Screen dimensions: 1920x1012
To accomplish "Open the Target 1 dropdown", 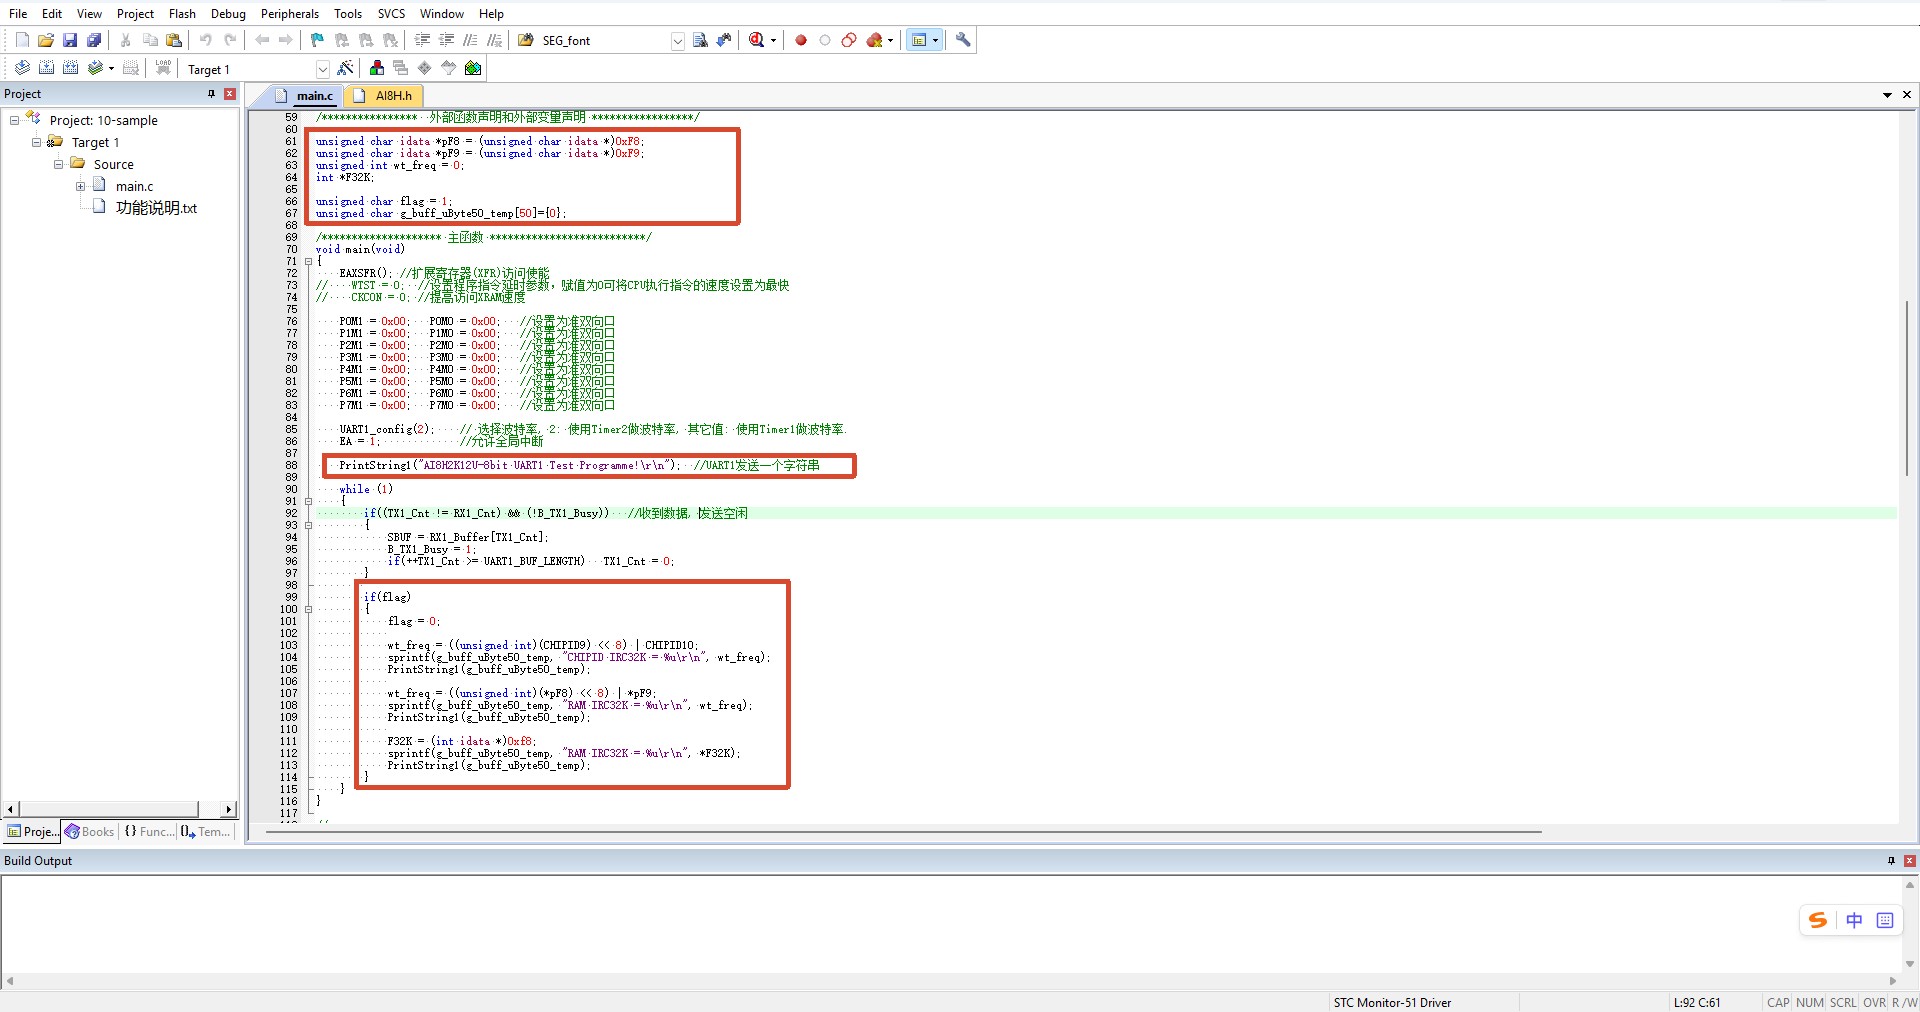I will (323, 69).
